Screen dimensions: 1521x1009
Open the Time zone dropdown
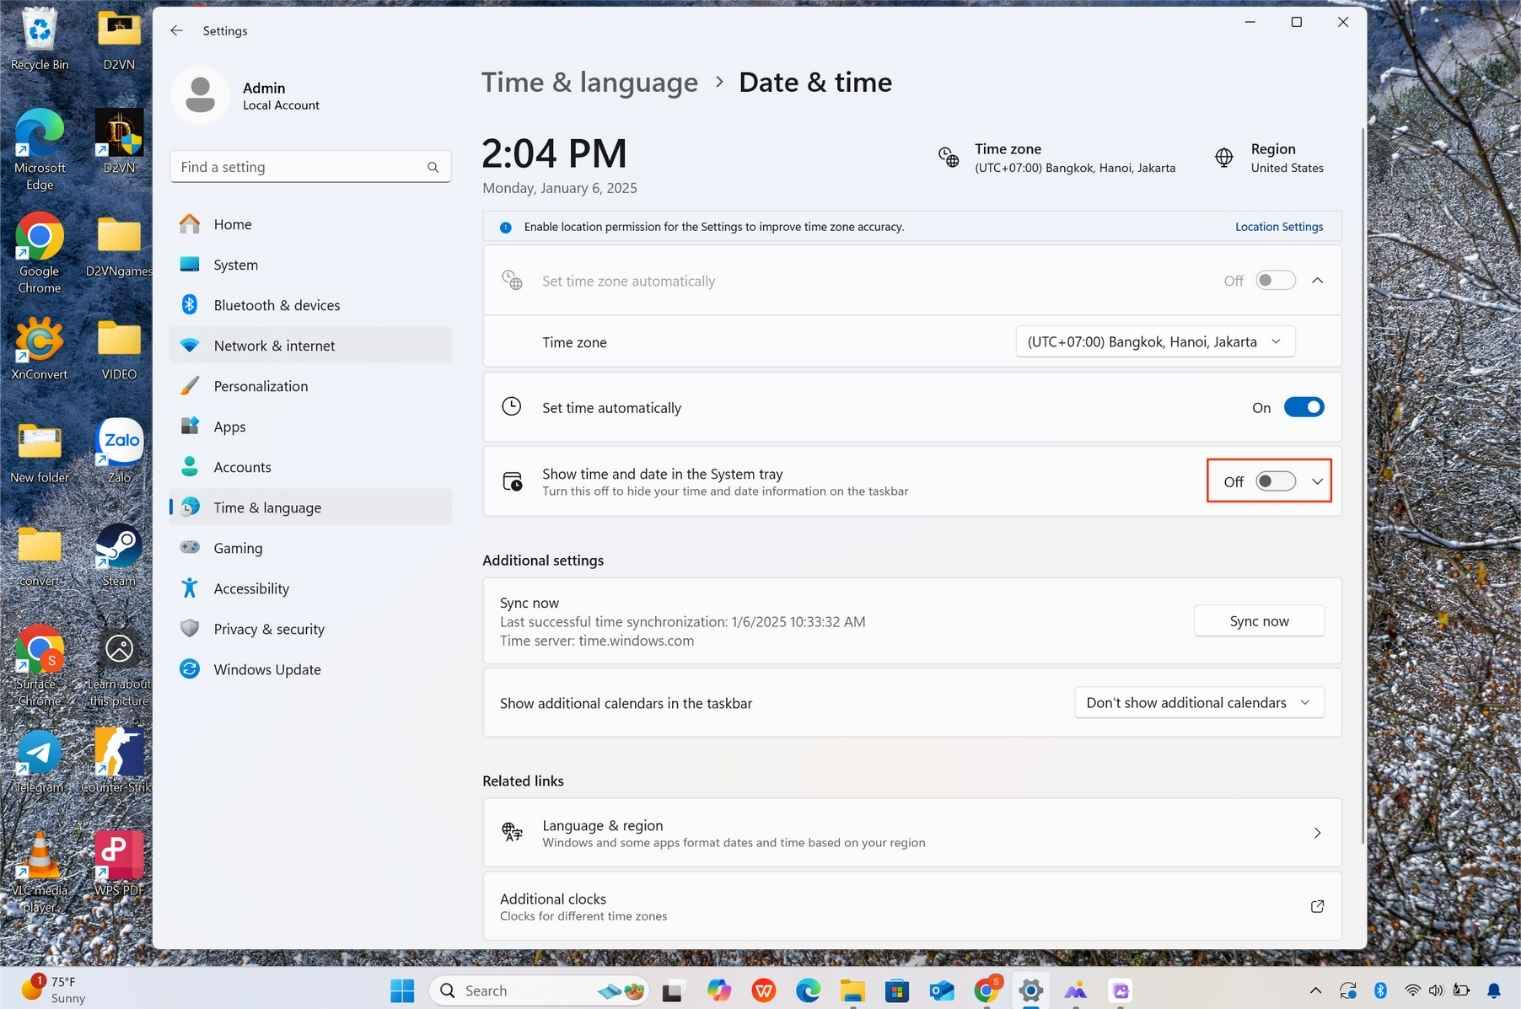point(1154,341)
